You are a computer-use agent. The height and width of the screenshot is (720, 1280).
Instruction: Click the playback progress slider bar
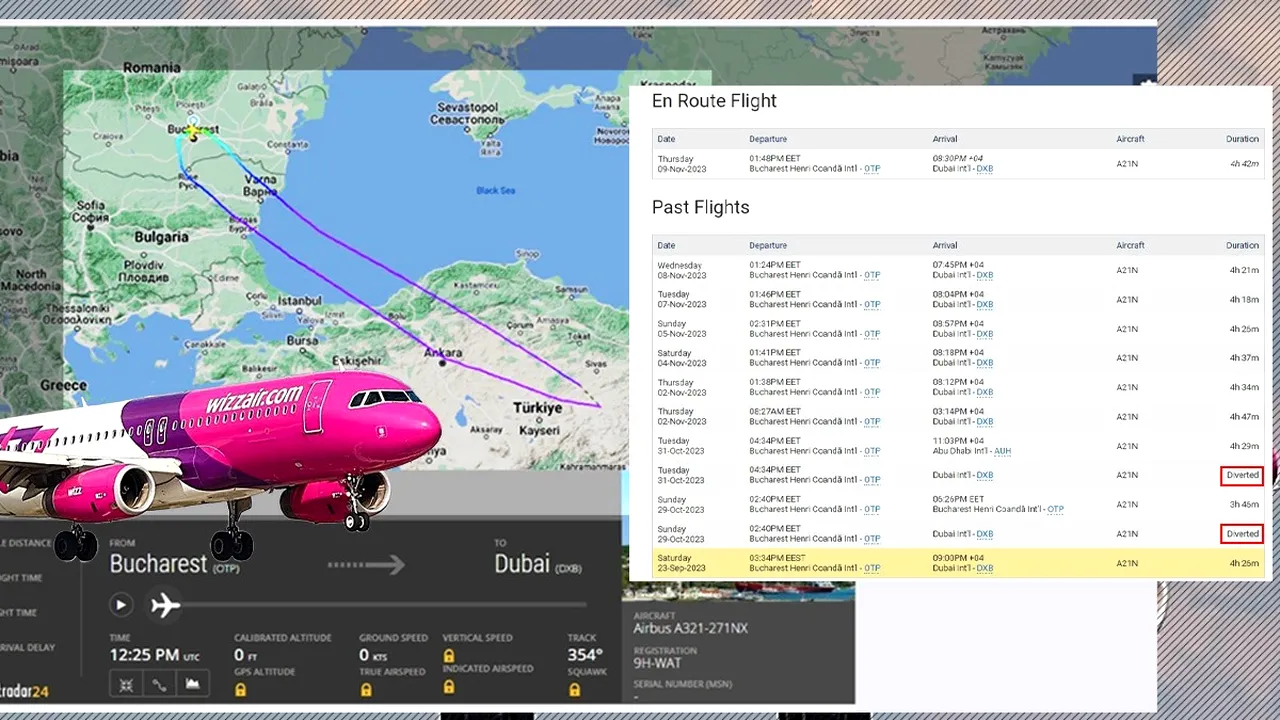400,604
